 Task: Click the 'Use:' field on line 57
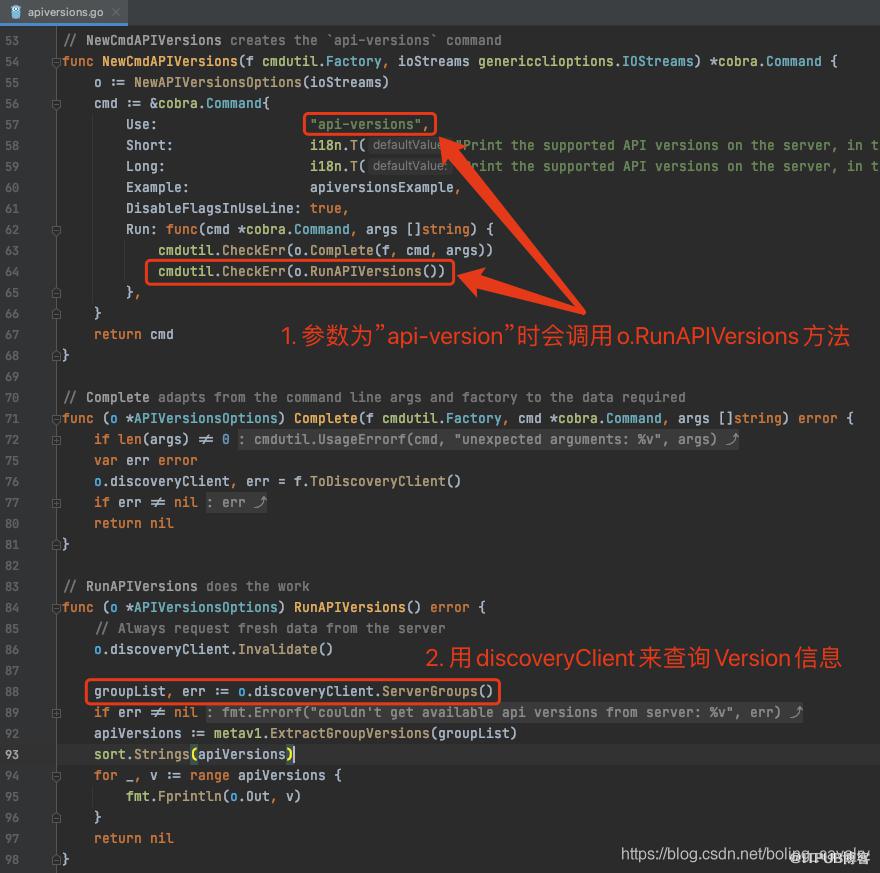point(141,125)
